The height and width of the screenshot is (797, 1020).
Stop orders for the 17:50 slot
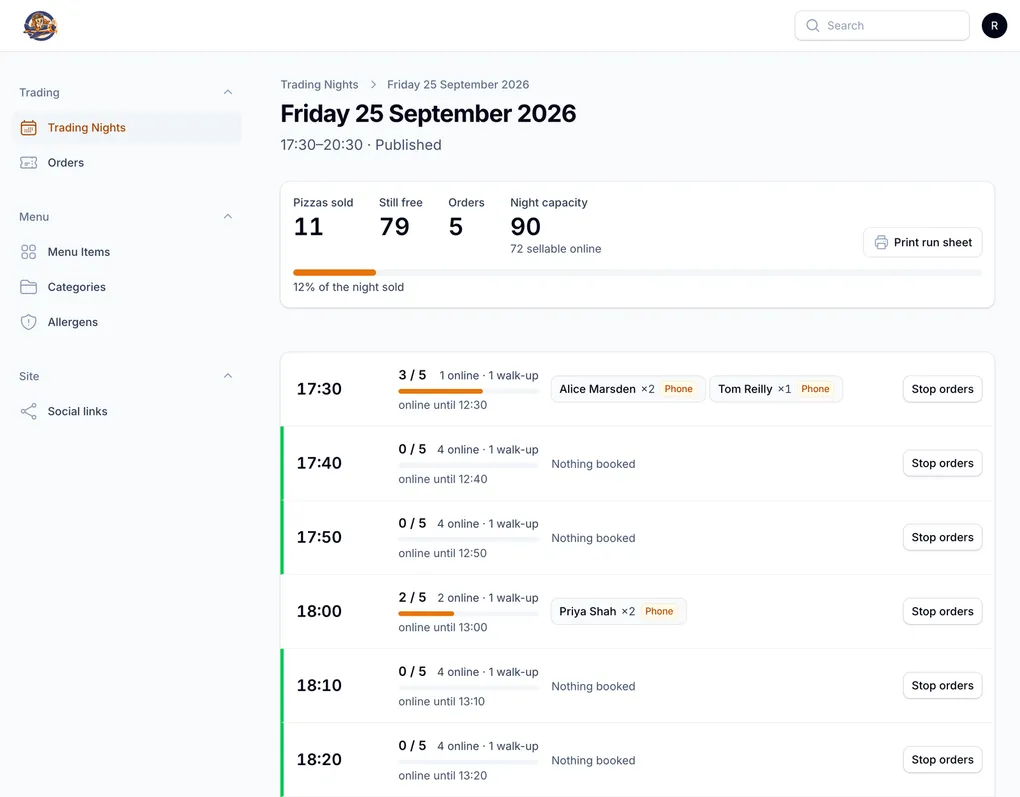point(942,537)
